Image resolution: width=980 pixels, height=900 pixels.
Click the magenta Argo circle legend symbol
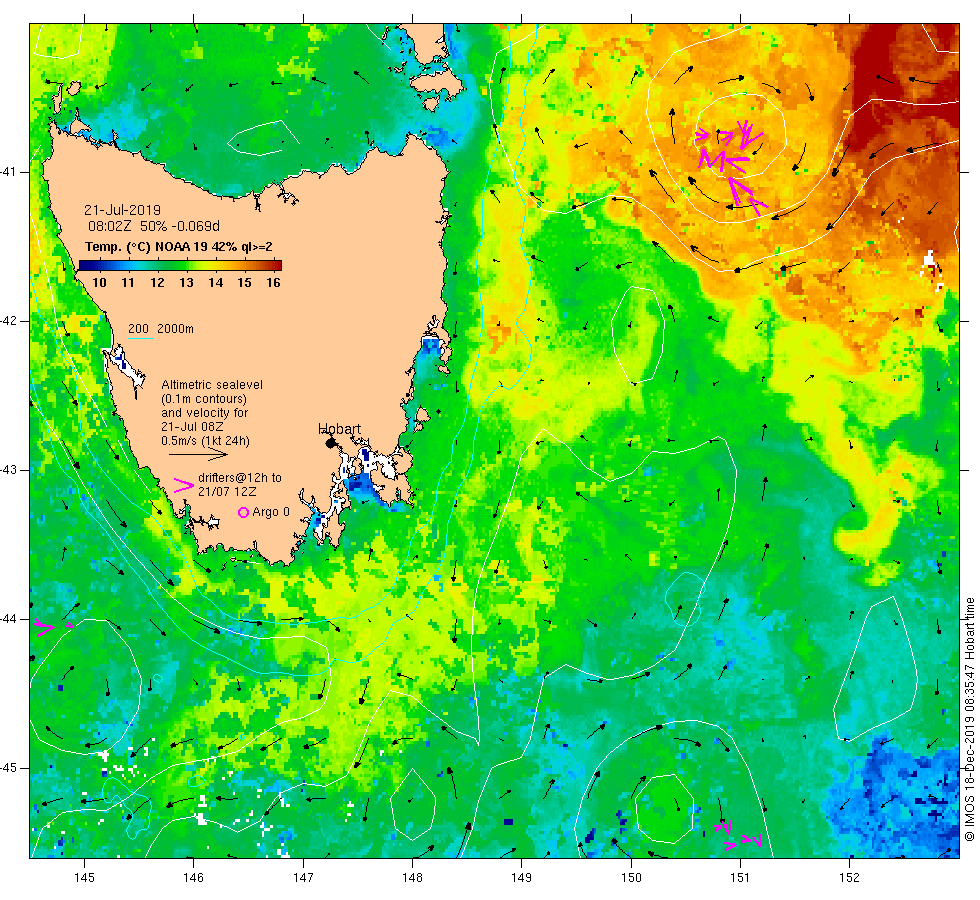244,512
